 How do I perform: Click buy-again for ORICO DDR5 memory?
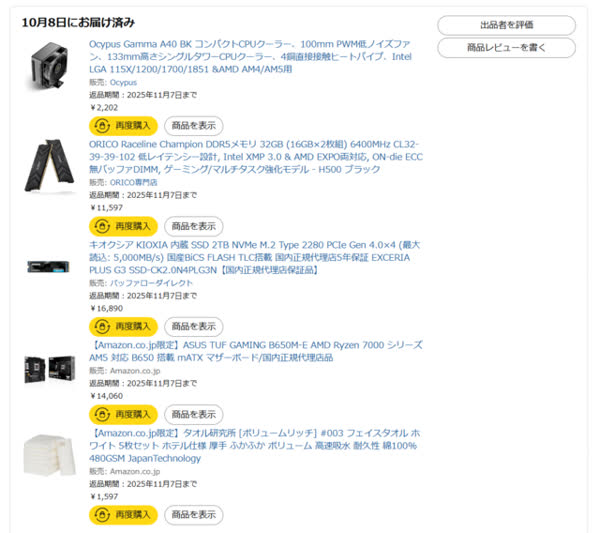123,226
